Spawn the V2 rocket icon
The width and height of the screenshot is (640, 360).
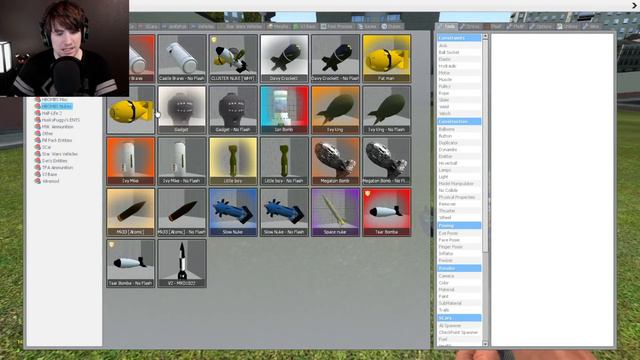(182, 263)
